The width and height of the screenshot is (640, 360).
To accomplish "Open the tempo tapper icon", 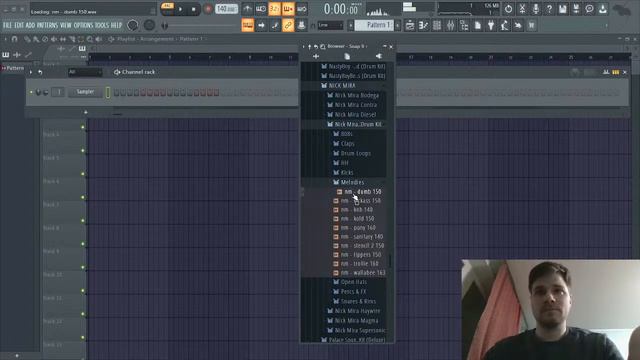I will pos(504,25).
